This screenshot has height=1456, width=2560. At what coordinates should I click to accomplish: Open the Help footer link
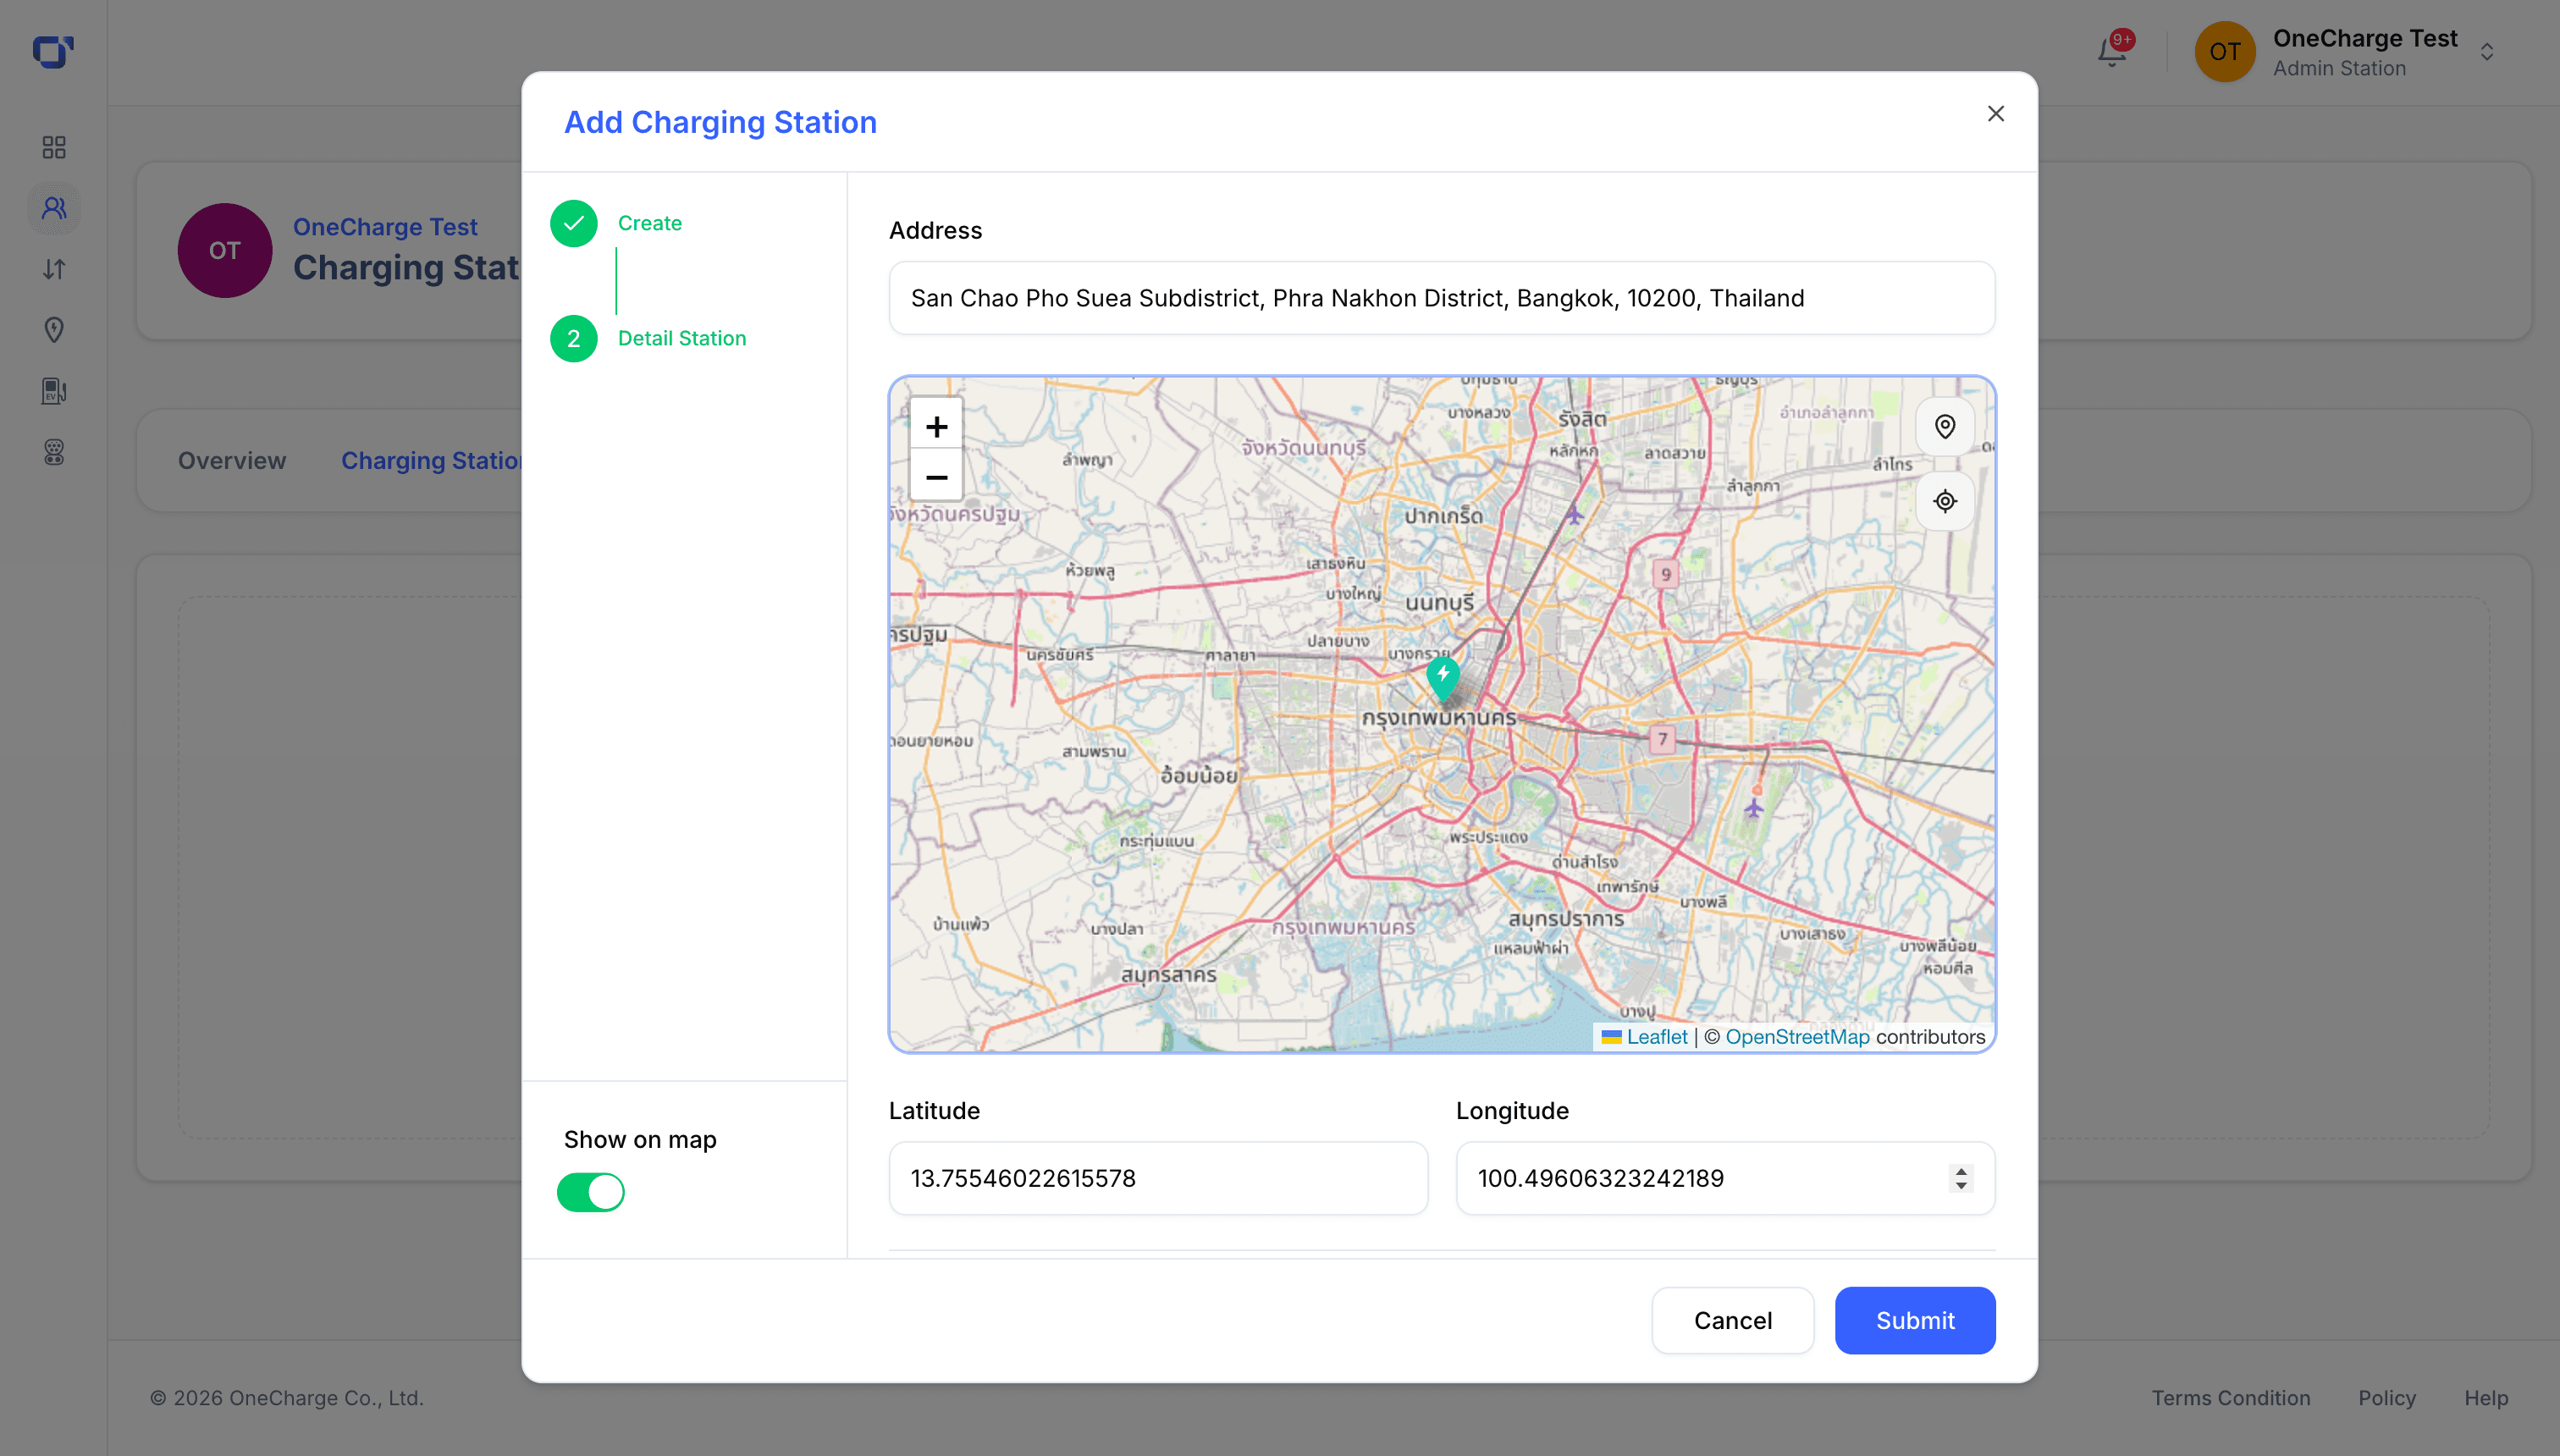[x=2485, y=1398]
